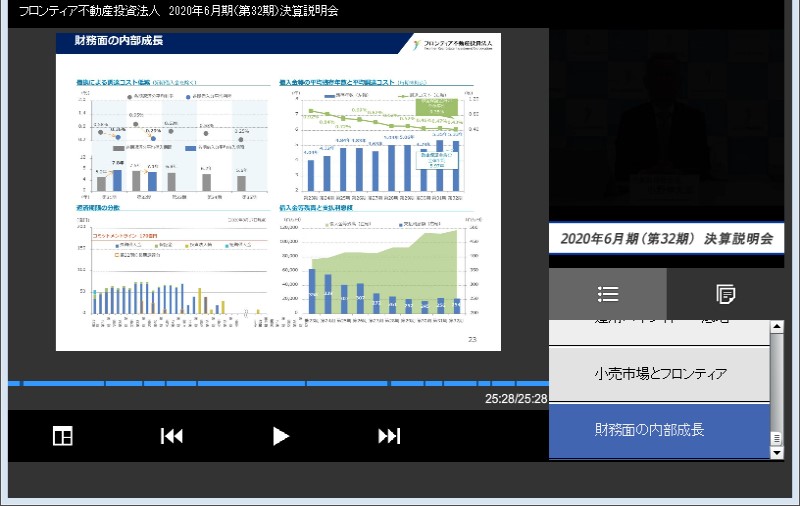
Task: Click the chapter list scrollbar thumb
Action: click(777, 439)
